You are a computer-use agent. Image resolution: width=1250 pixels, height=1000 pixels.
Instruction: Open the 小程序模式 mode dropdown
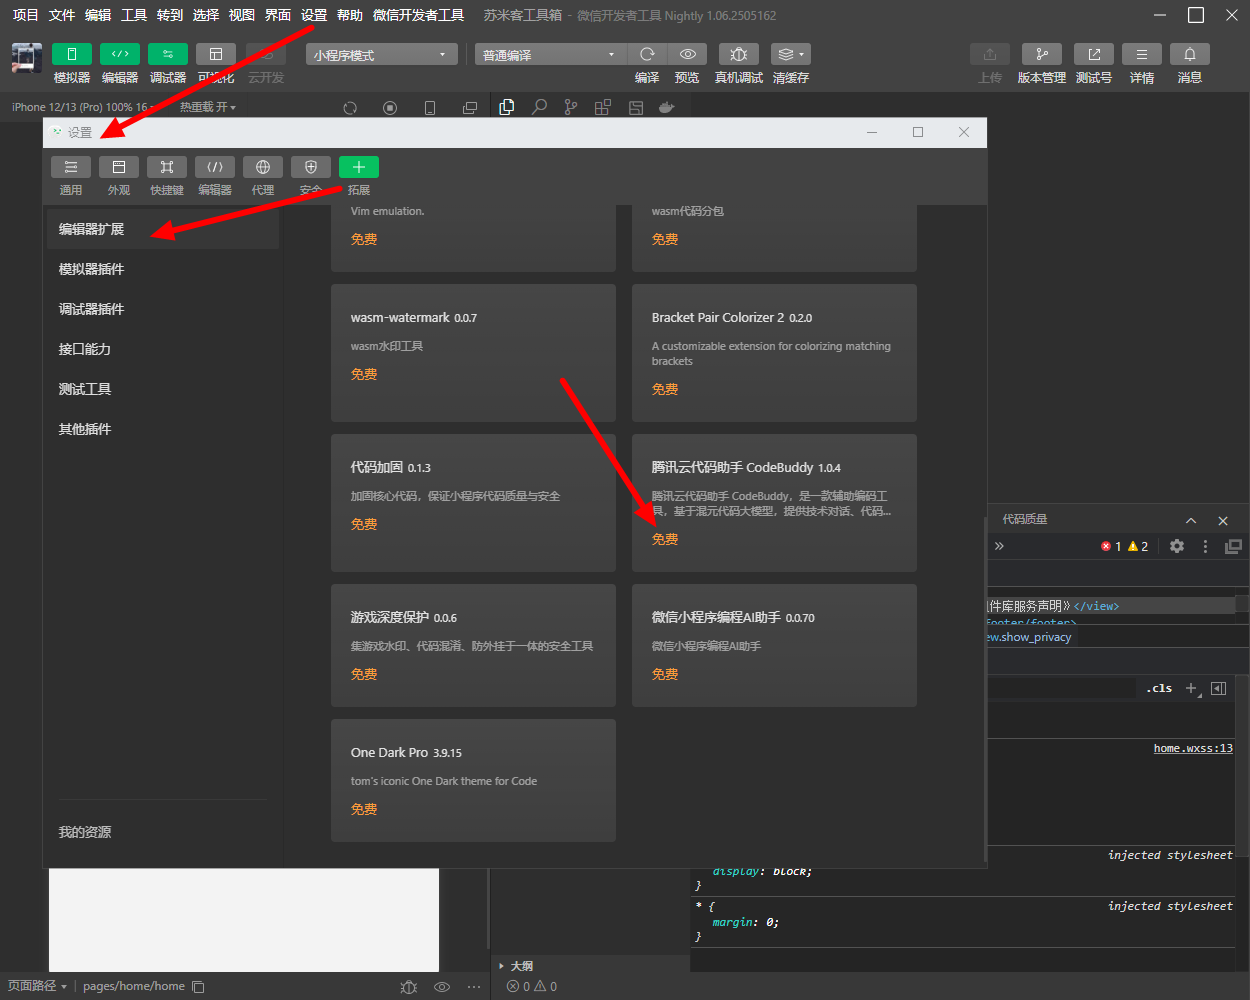tap(381, 55)
